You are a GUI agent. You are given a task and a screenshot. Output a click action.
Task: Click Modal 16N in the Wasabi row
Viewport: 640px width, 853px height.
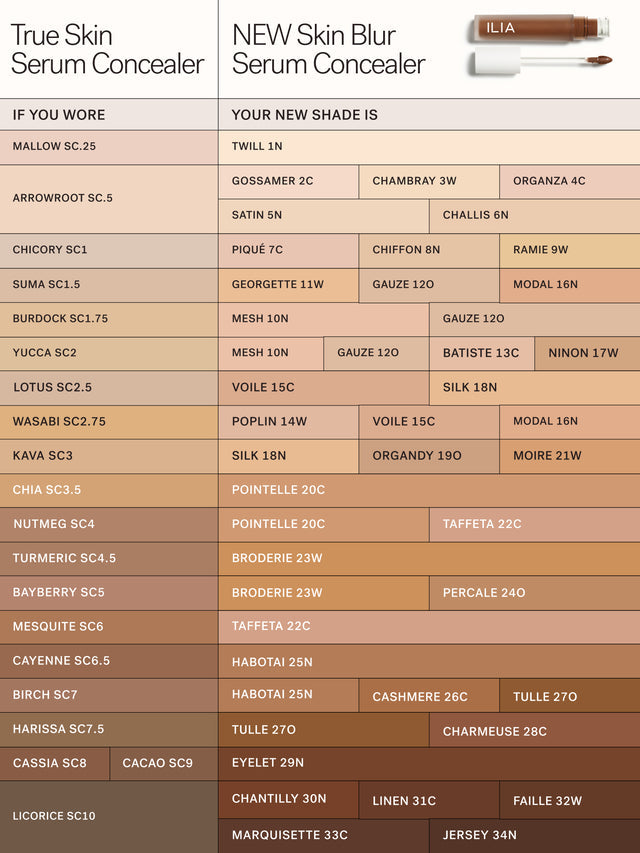pos(570,422)
